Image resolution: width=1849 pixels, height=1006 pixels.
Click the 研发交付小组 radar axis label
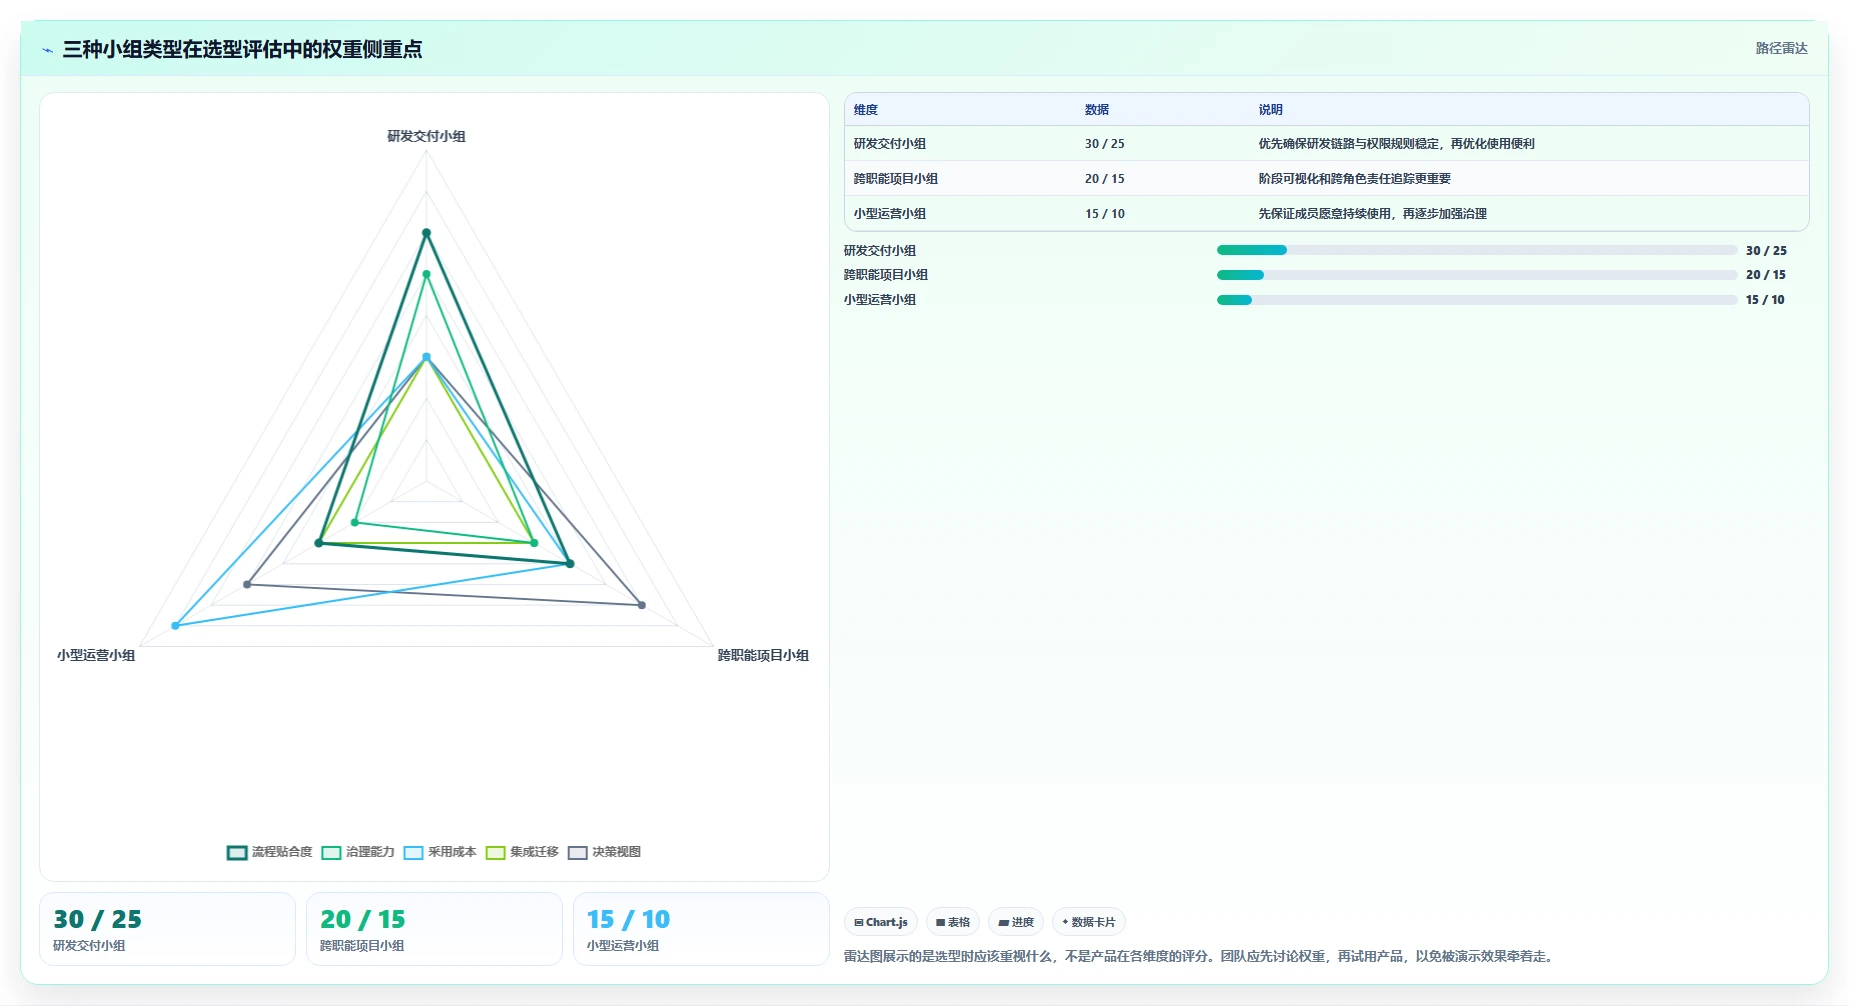tap(427, 136)
